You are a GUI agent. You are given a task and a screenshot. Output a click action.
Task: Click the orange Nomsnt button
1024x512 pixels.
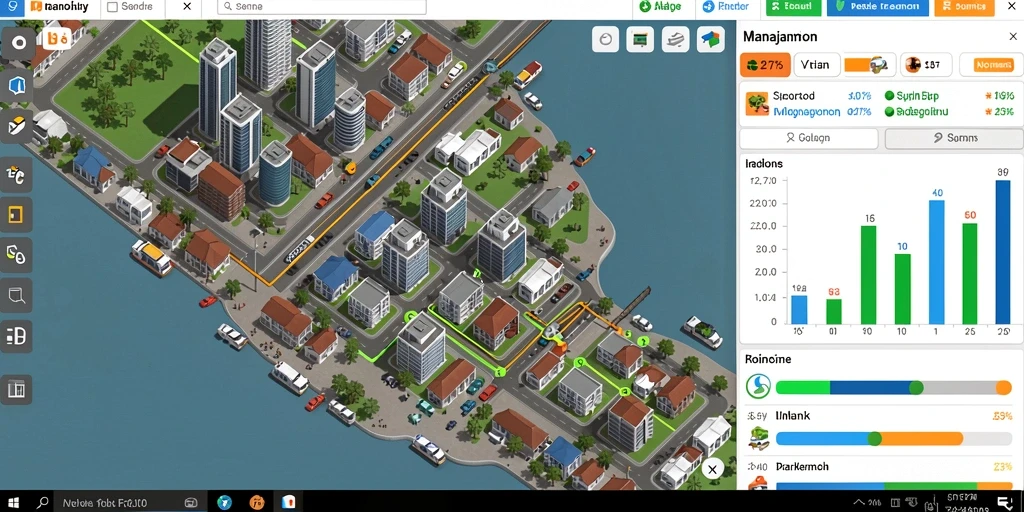(993, 65)
